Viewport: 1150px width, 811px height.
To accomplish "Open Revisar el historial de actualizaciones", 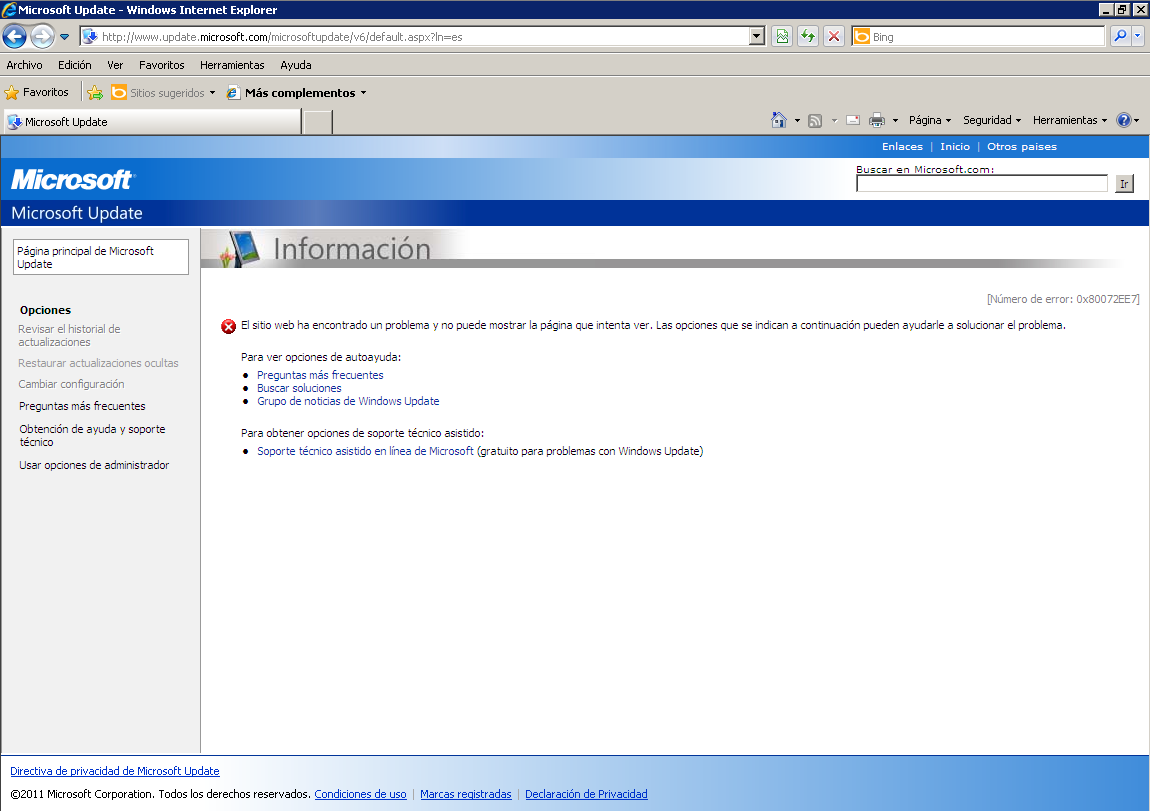I will click(x=69, y=336).
